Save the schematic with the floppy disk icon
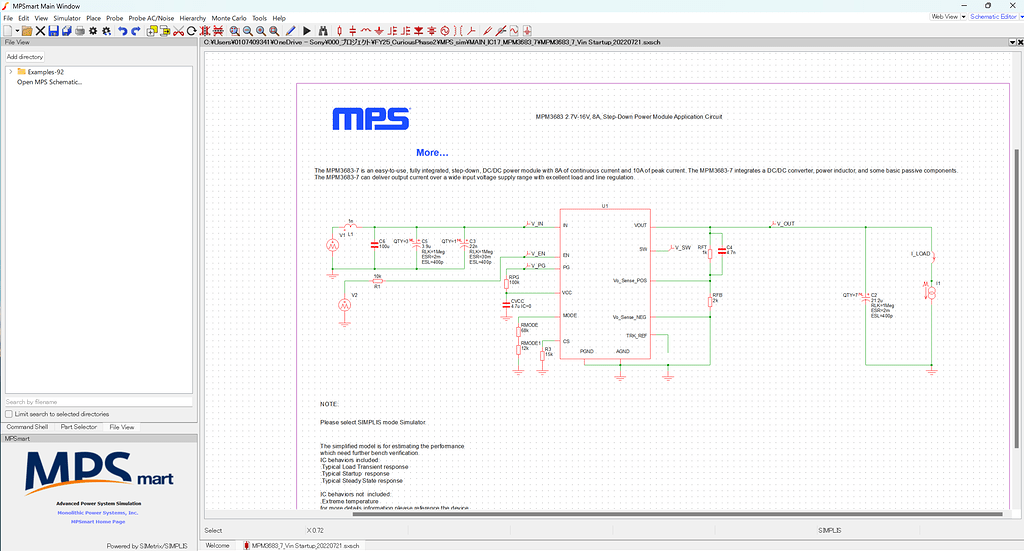 pyautogui.click(x=54, y=31)
